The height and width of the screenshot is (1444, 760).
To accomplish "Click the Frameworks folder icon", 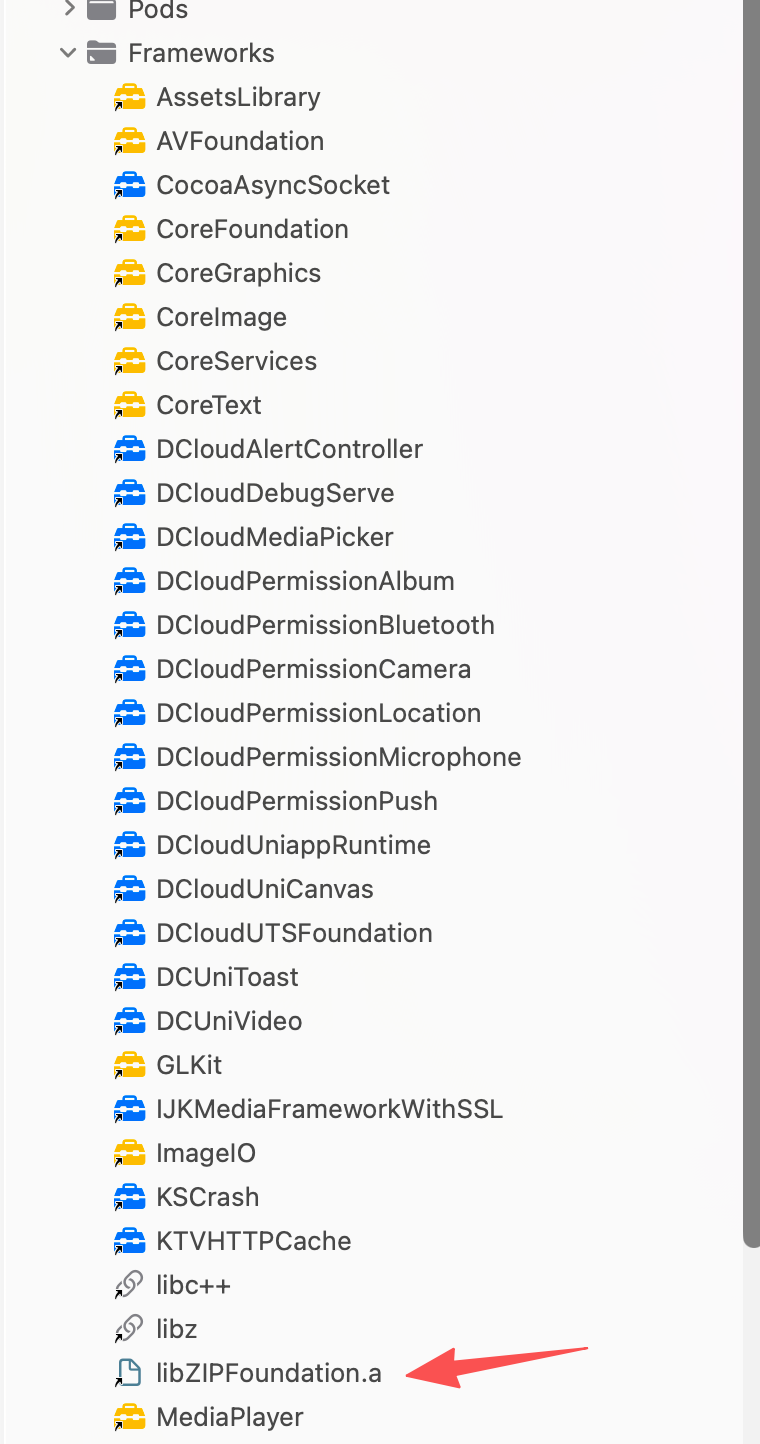I will [100, 53].
